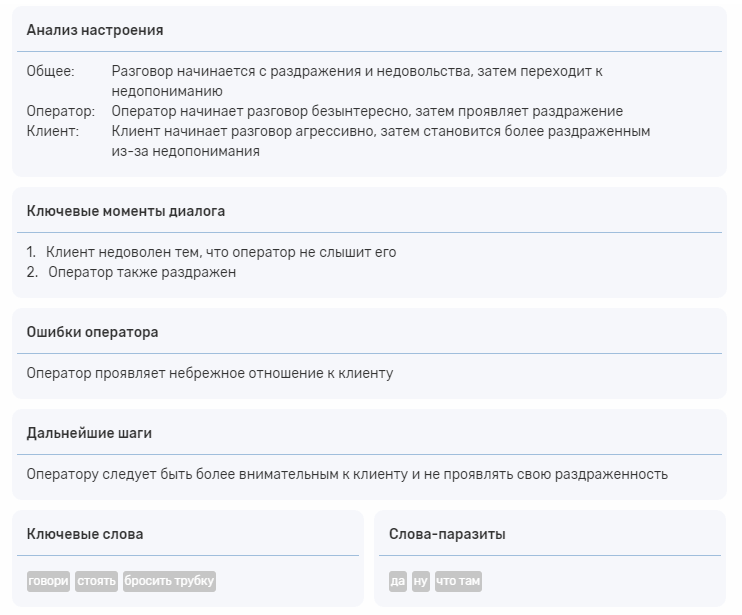
Task: Select the 'что там' filler word tag
Action: 458,581
